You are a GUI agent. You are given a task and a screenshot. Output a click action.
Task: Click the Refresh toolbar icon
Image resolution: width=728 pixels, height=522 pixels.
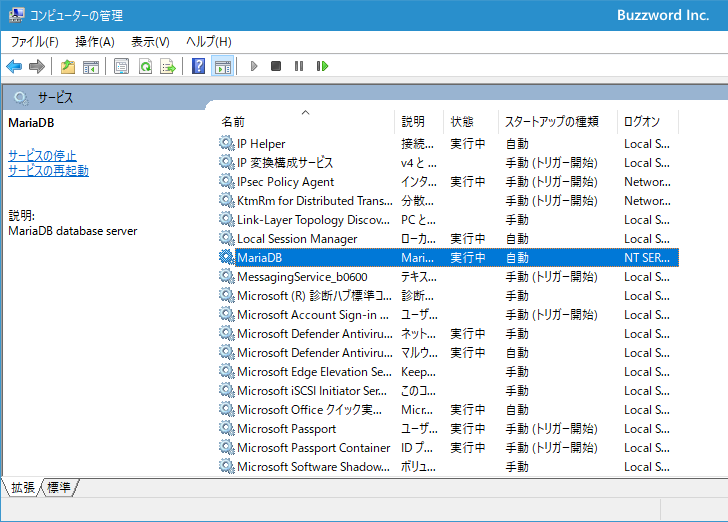pos(145,66)
